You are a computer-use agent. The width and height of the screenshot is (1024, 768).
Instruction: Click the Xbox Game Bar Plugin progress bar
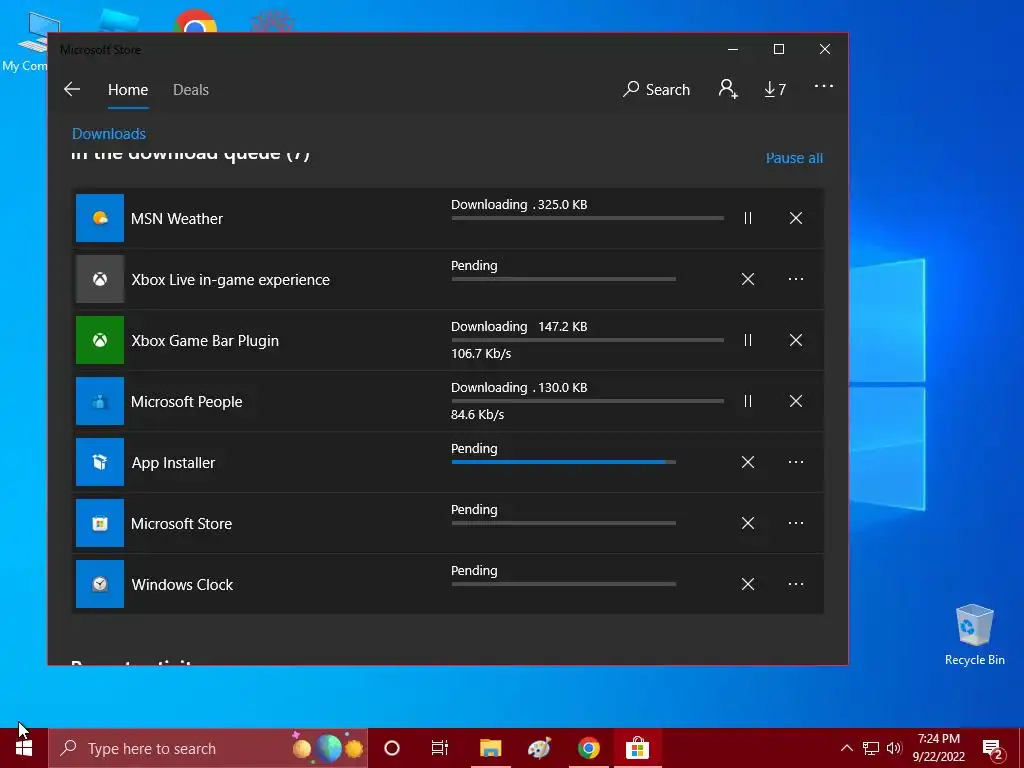pos(588,340)
